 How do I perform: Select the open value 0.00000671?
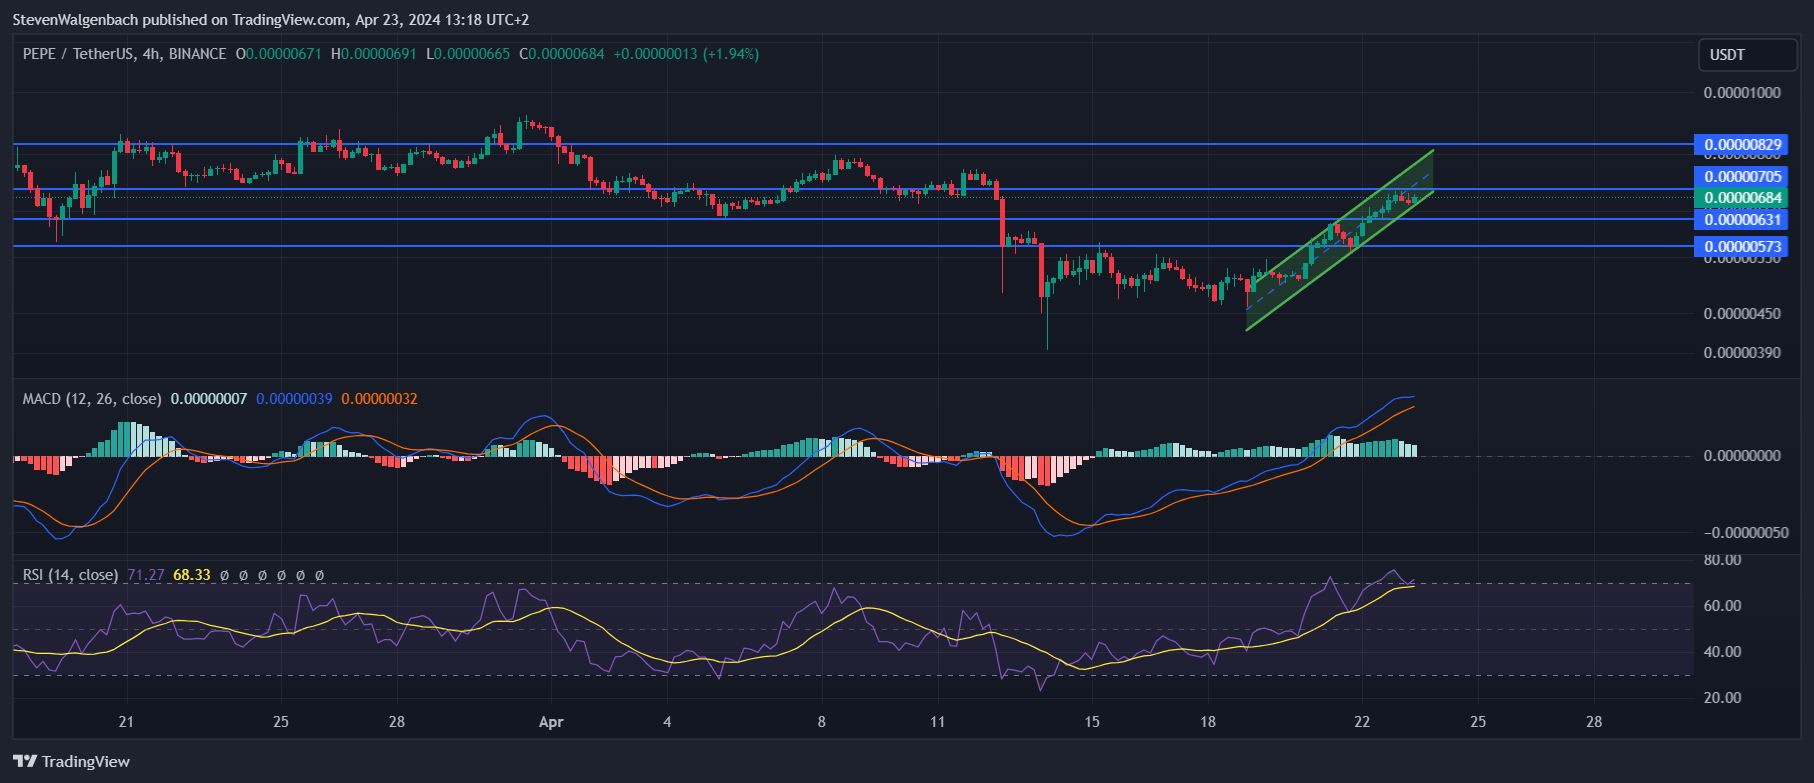[x=284, y=54]
